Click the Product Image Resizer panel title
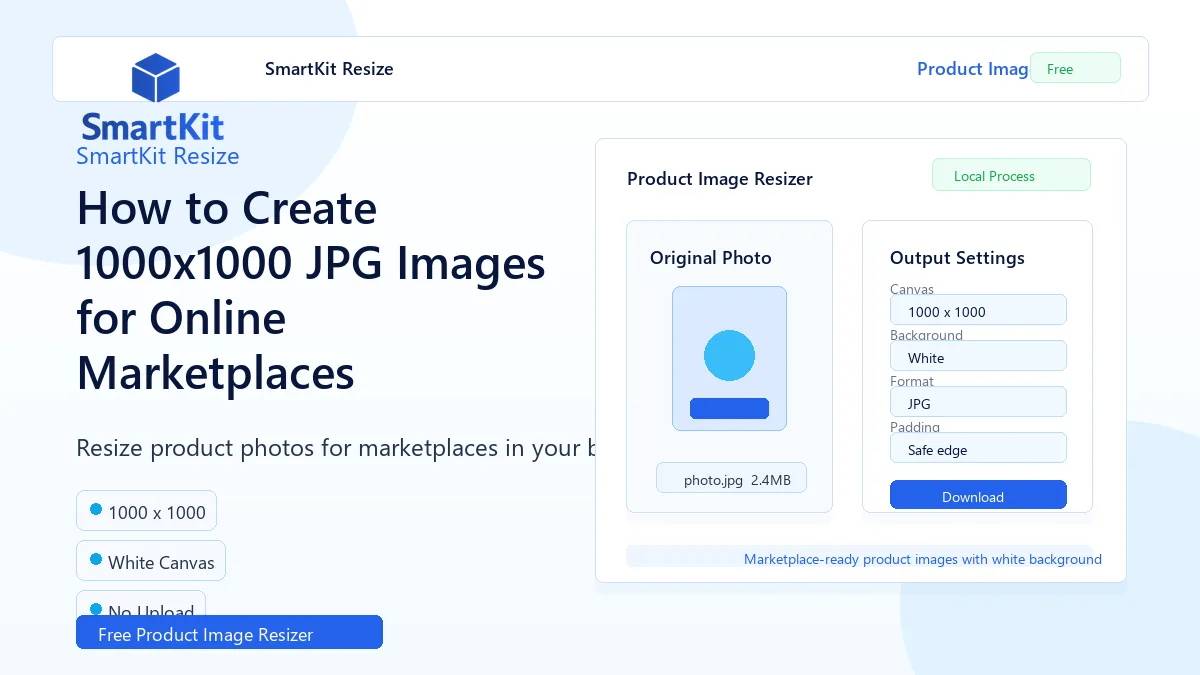 720,179
